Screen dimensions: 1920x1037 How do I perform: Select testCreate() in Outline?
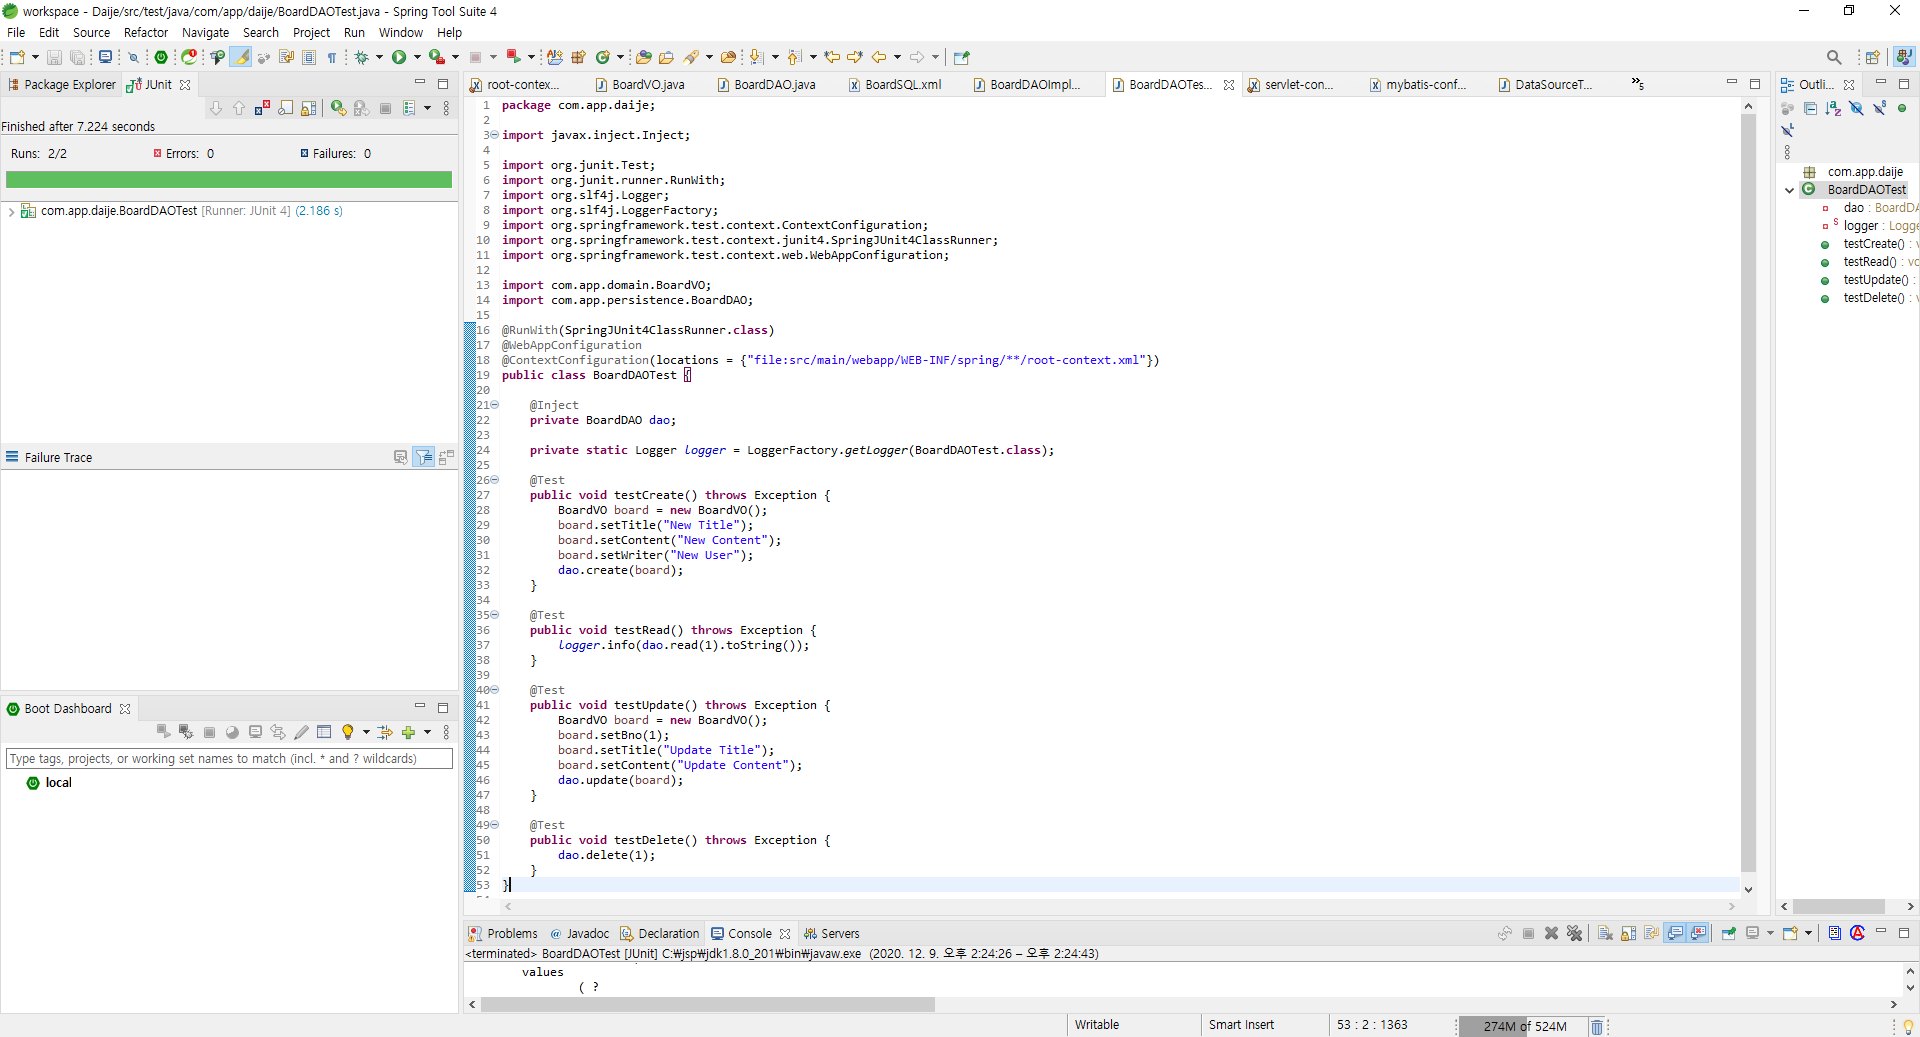click(1873, 244)
